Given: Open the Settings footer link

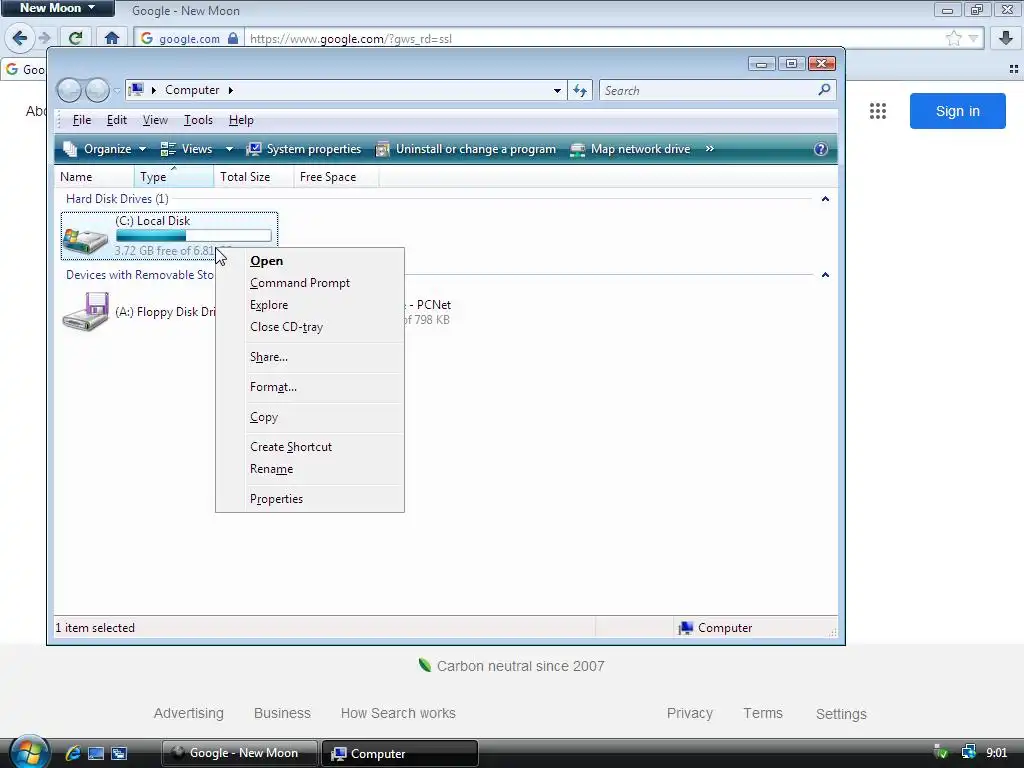Looking at the screenshot, I should point(841,714).
